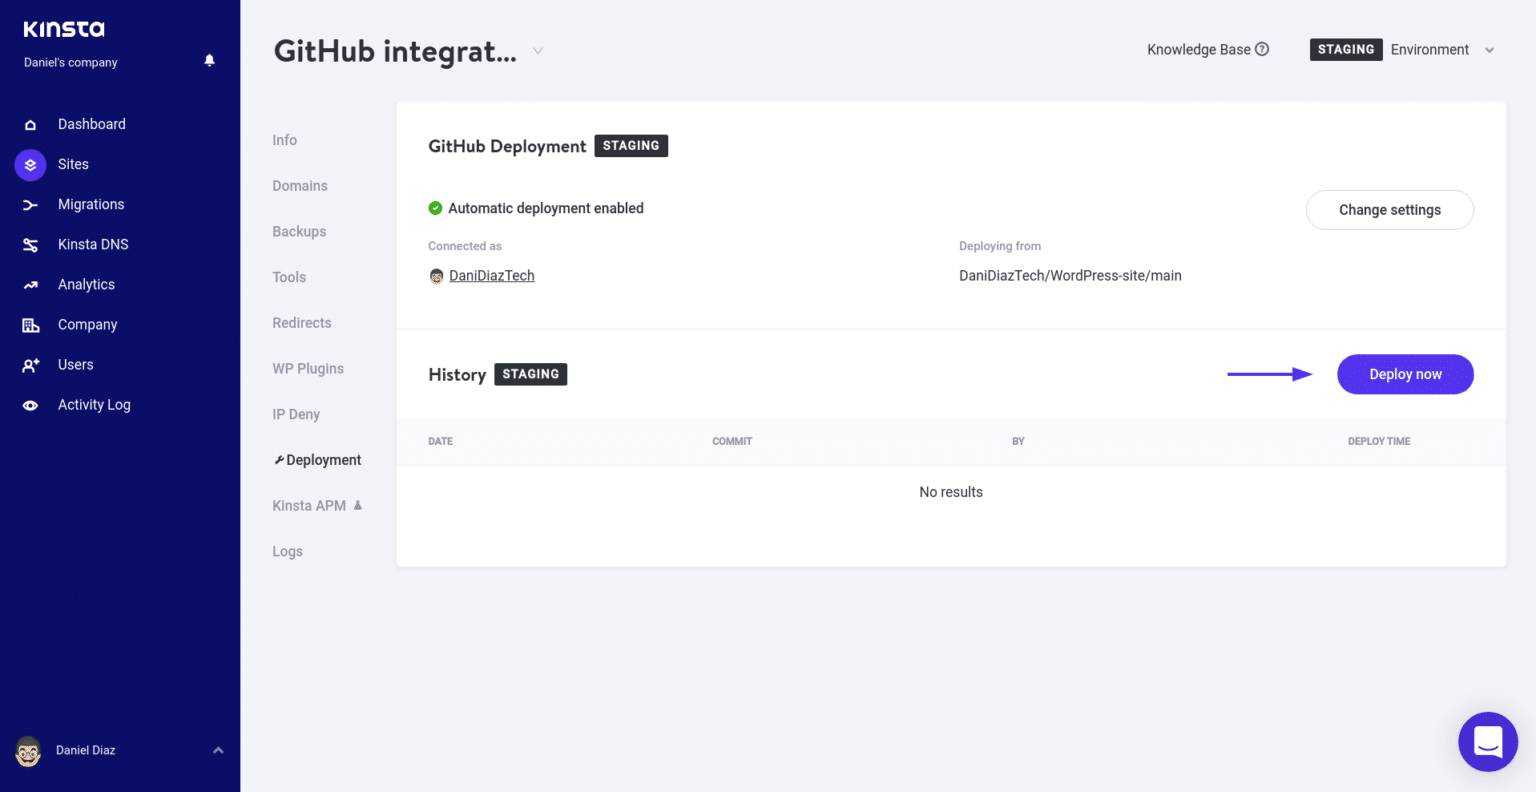Image resolution: width=1536 pixels, height=792 pixels.
Task: Select the Company icon
Action: [x=30, y=324]
